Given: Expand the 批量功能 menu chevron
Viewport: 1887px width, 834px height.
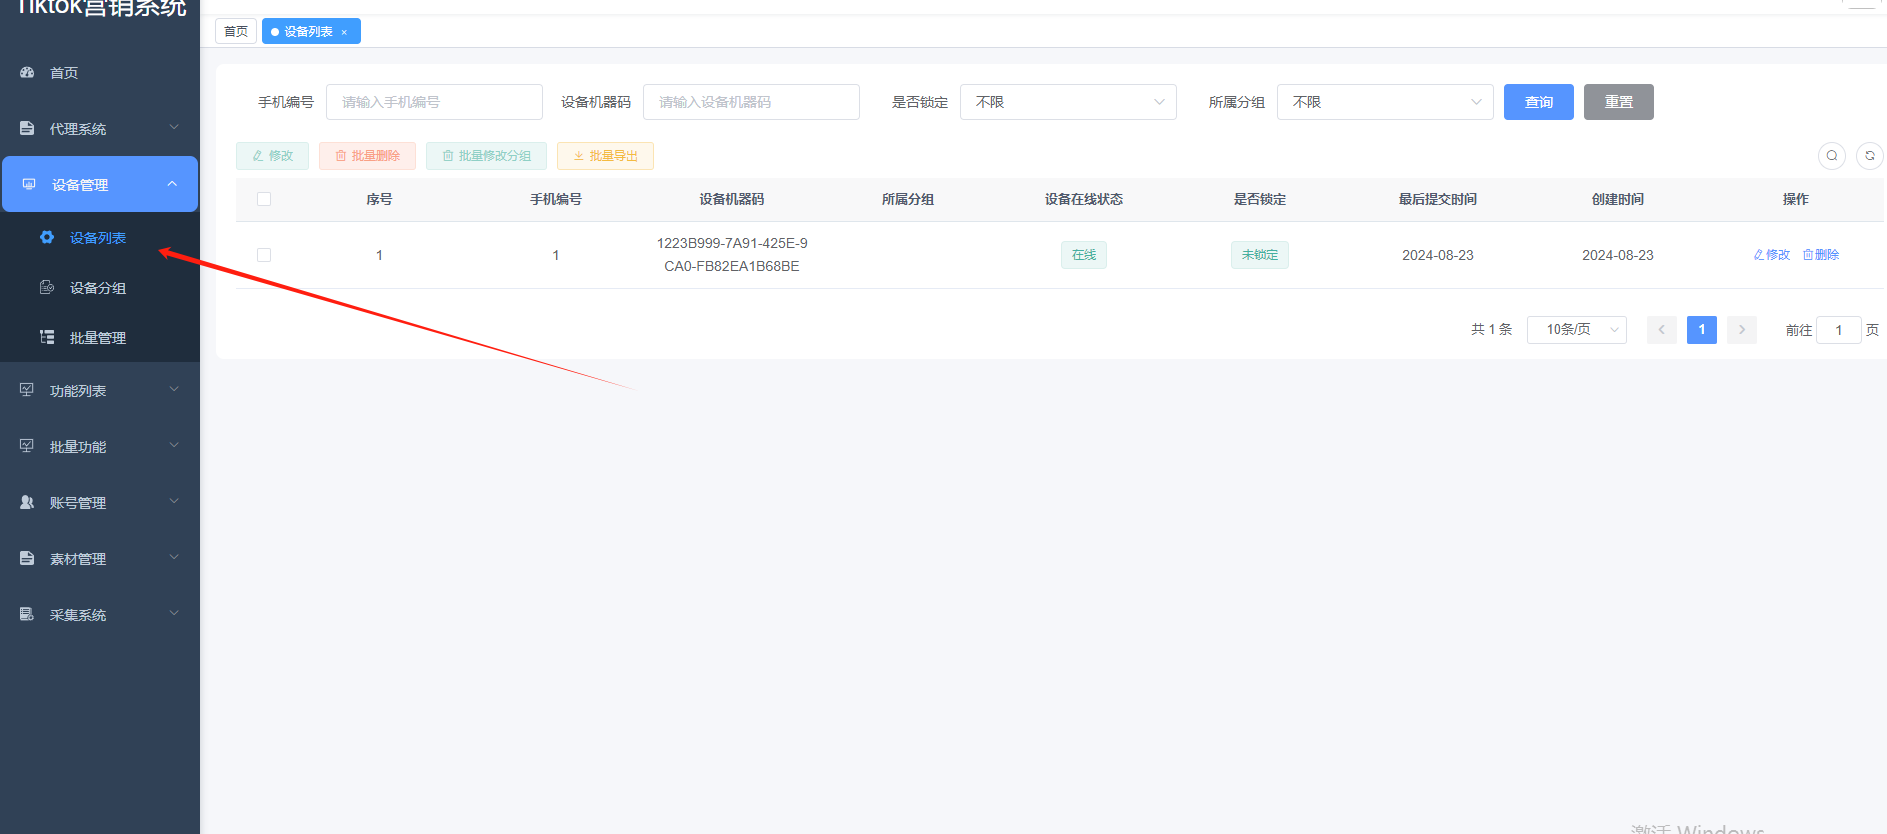Looking at the screenshot, I should [174, 445].
